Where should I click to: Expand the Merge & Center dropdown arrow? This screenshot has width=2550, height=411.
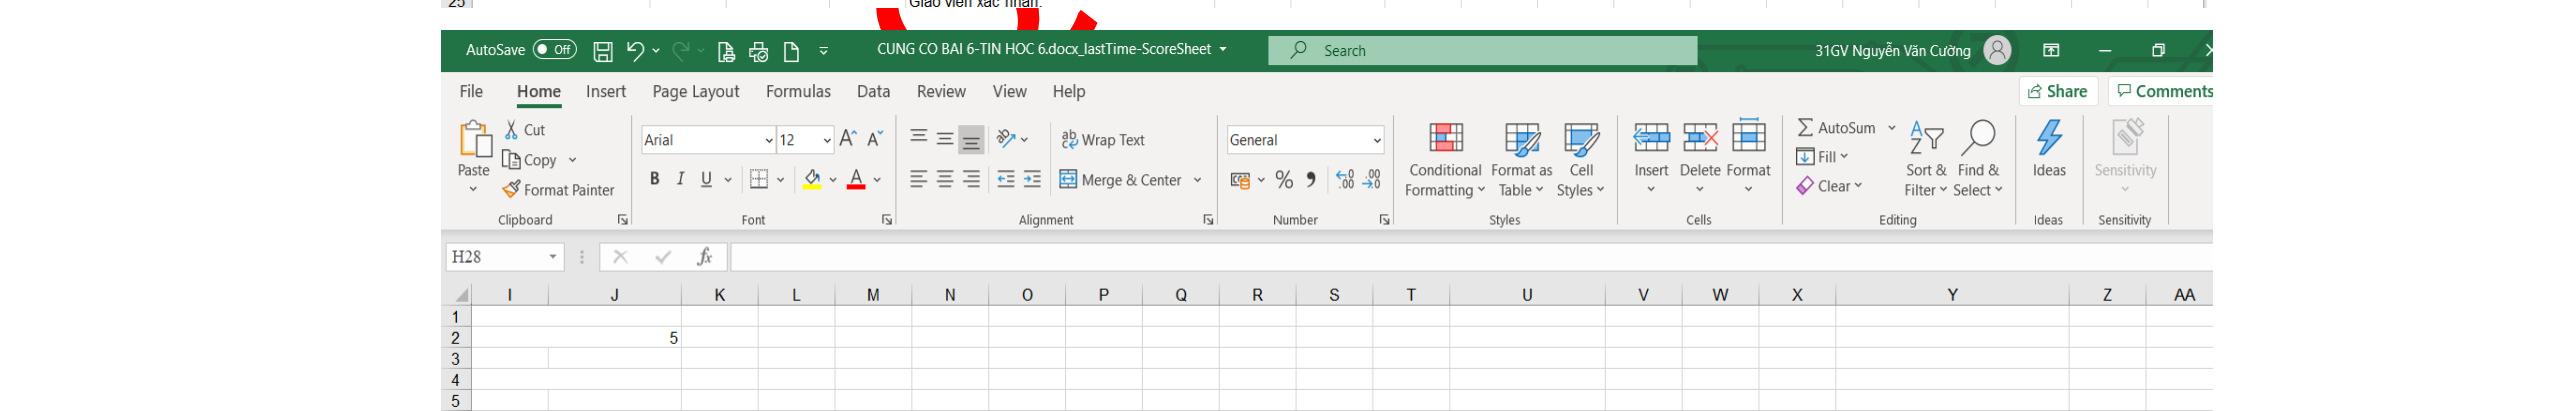point(1197,180)
